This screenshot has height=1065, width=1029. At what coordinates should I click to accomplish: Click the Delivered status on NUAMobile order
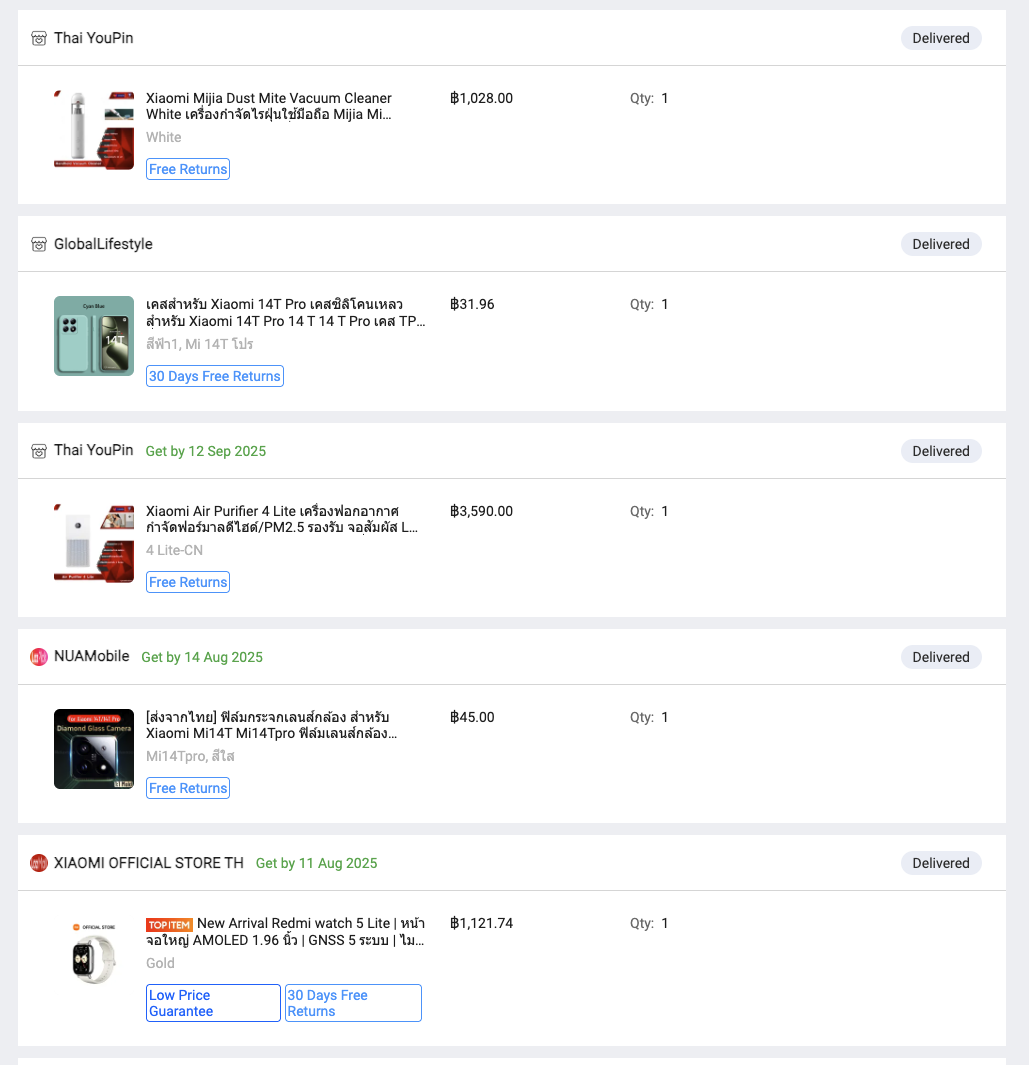tap(941, 657)
